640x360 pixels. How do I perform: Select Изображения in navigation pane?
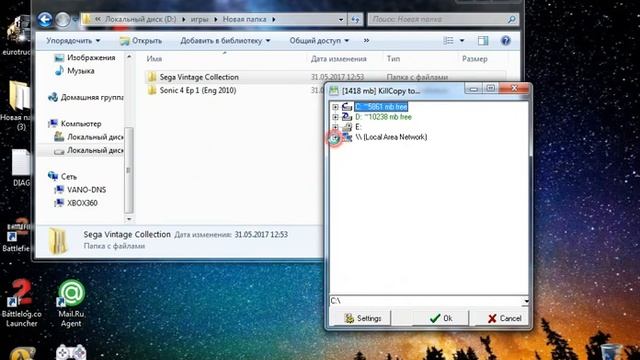[x=85, y=58]
